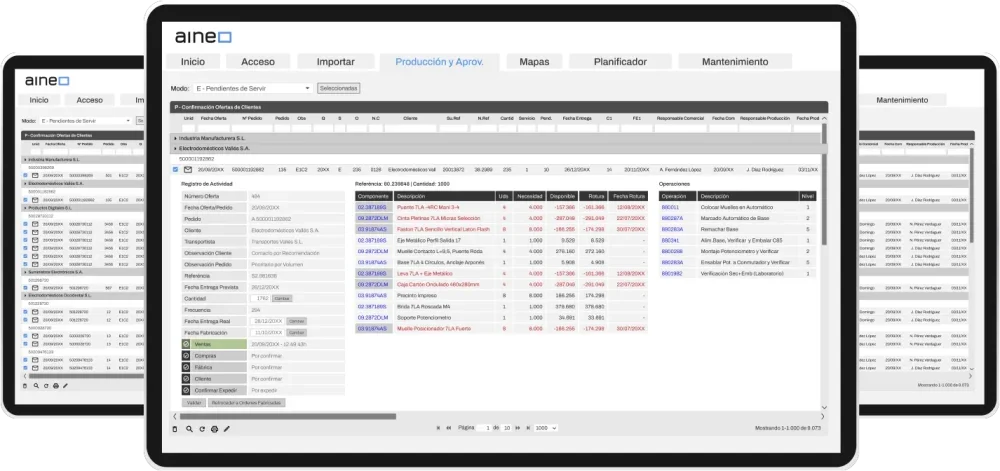Open operation link B80341
Viewport: 1000px width, 471px height.
pos(670,240)
